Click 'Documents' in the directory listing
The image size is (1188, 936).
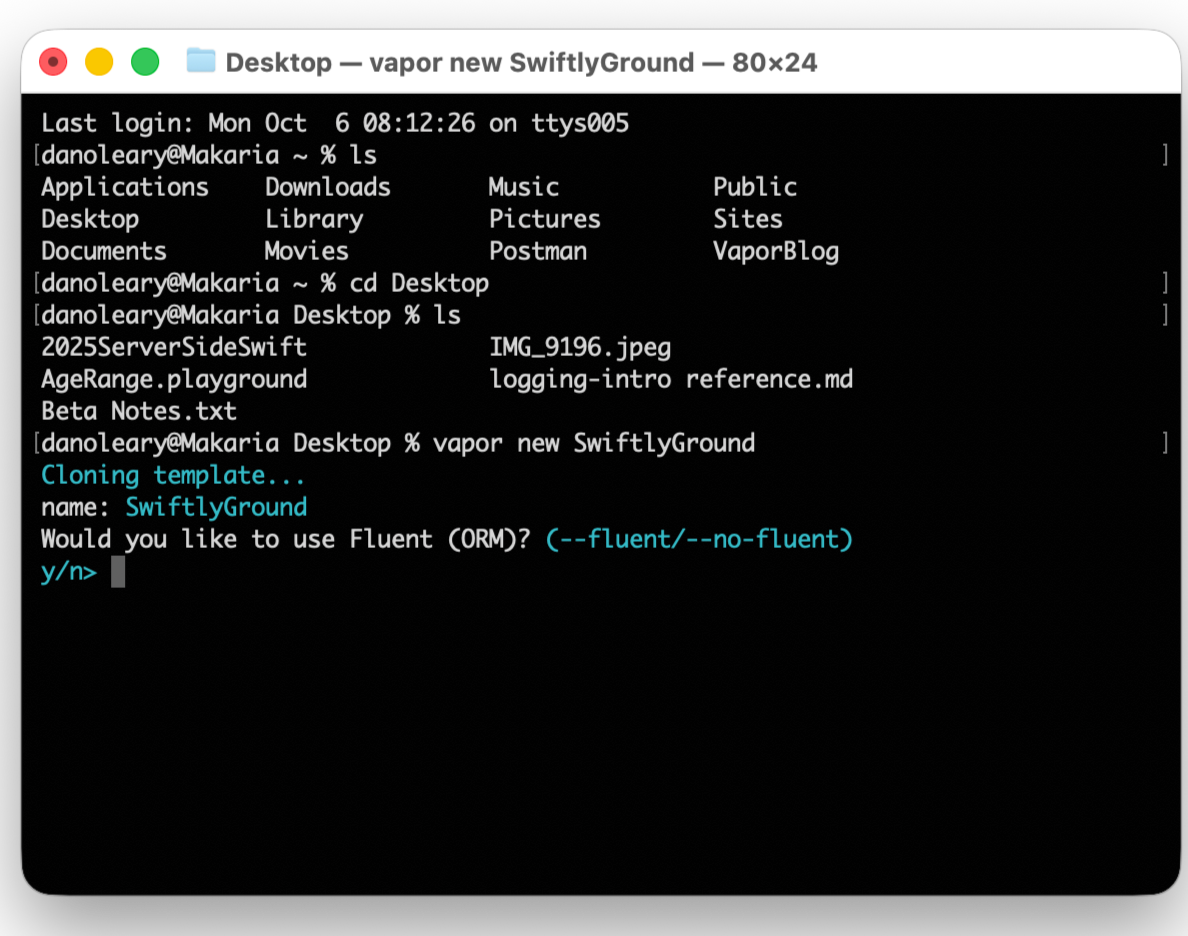coord(104,251)
